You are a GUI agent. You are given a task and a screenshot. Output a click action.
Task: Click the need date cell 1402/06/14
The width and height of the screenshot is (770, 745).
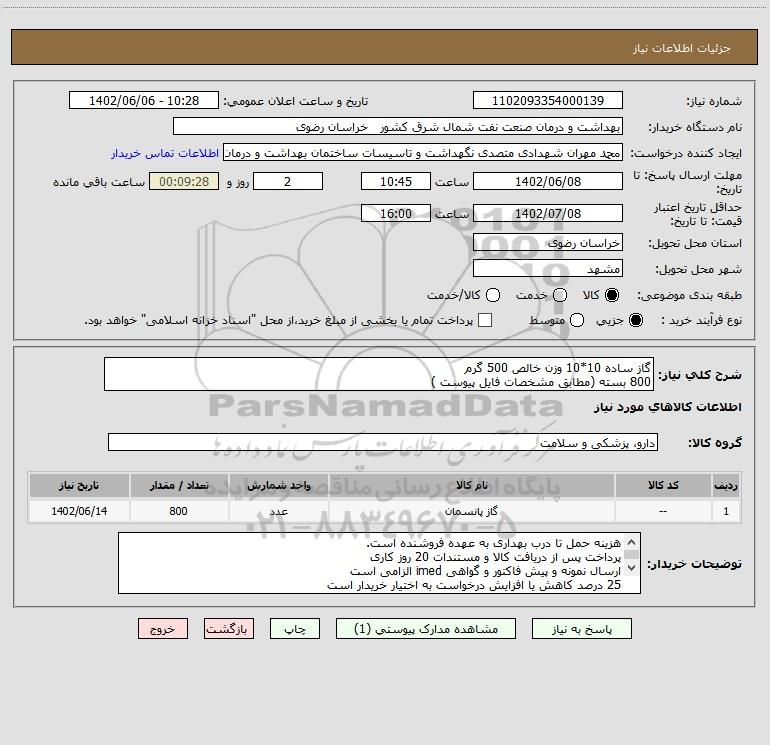coord(79,511)
